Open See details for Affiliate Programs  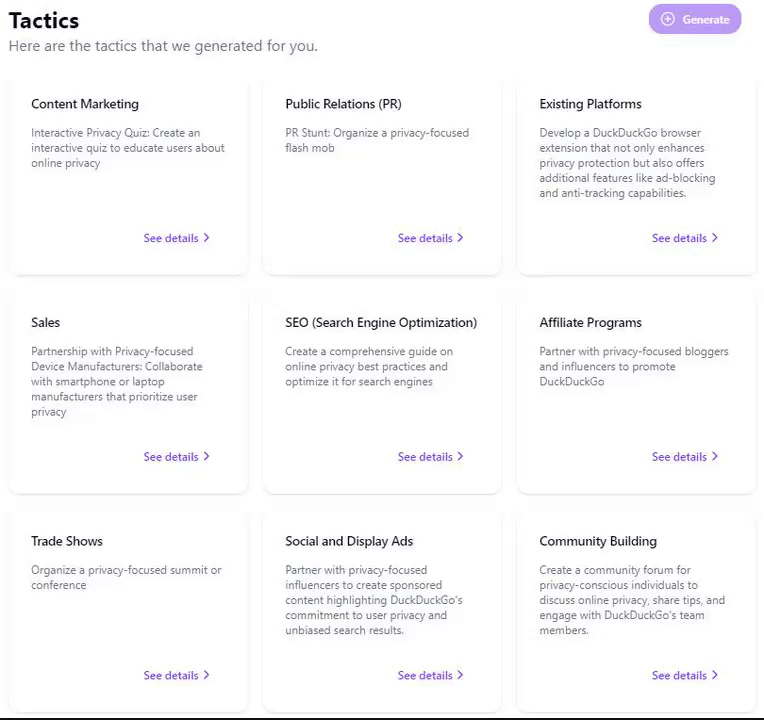click(x=679, y=457)
